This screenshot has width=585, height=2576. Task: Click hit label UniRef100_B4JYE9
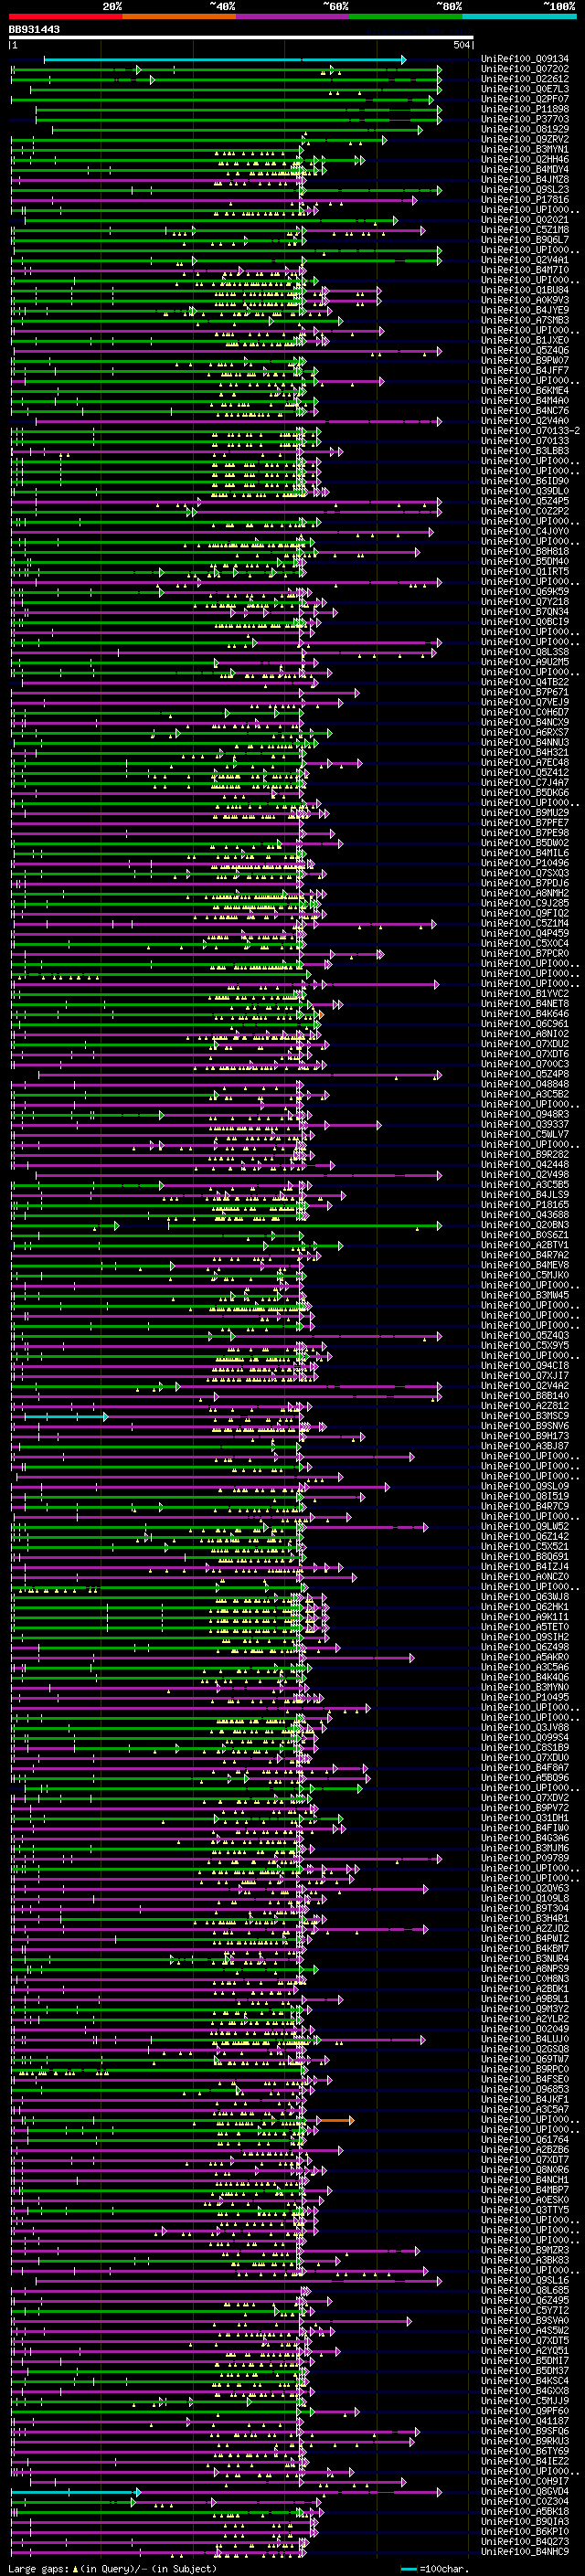pos(524,310)
